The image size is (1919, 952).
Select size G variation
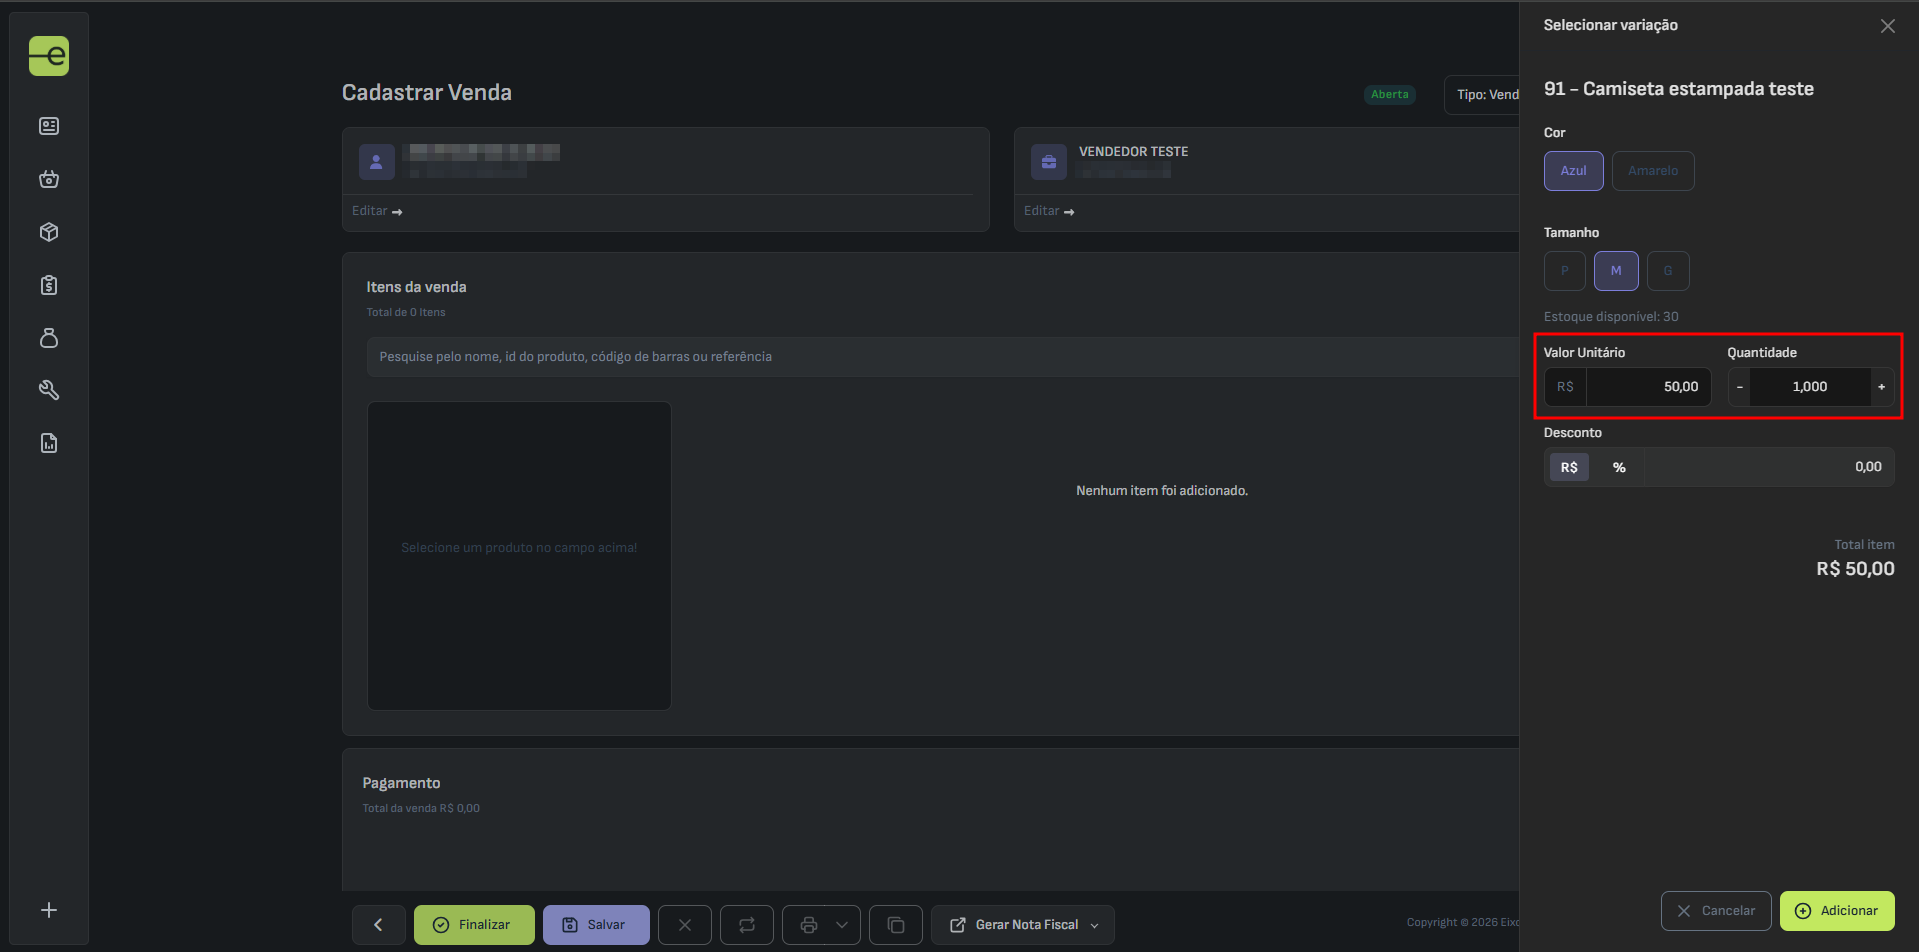[x=1667, y=271]
